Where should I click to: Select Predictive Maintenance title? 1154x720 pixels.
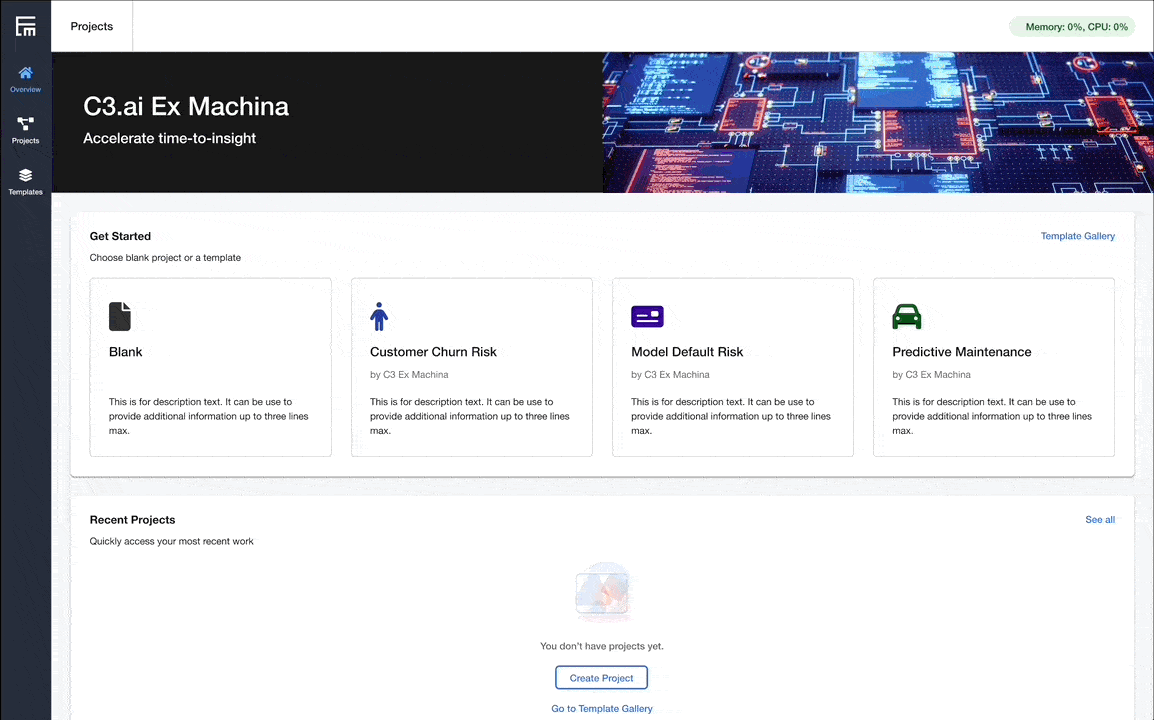point(962,352)
